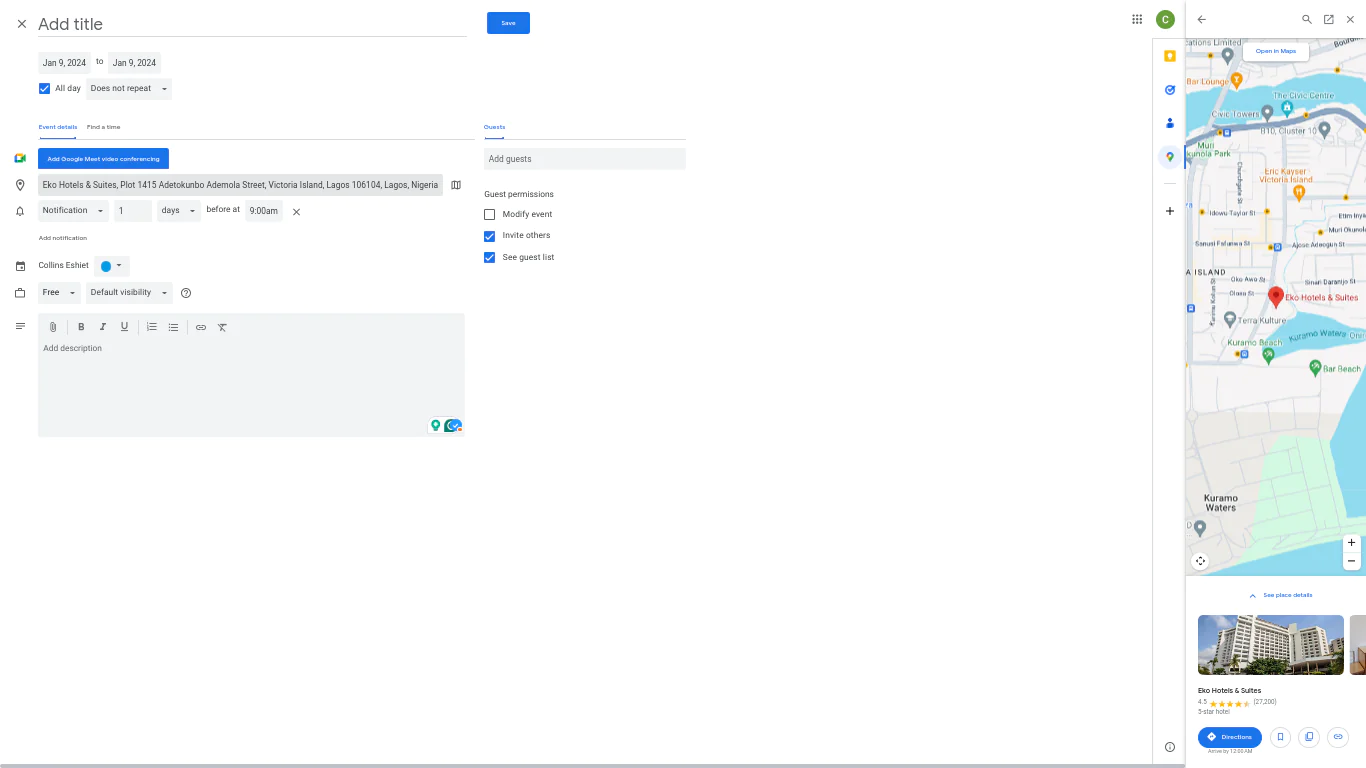Change the 9:00am notification time
This screenshot has width=1366, height=768.
(264, 211)
